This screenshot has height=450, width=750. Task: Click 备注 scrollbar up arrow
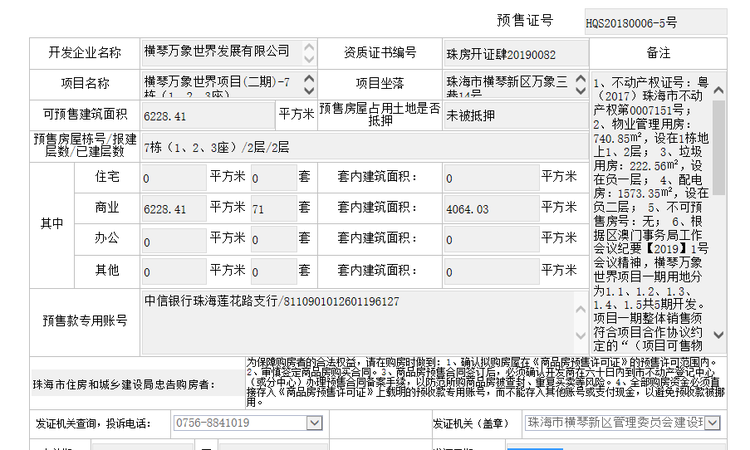coord(718,90)
